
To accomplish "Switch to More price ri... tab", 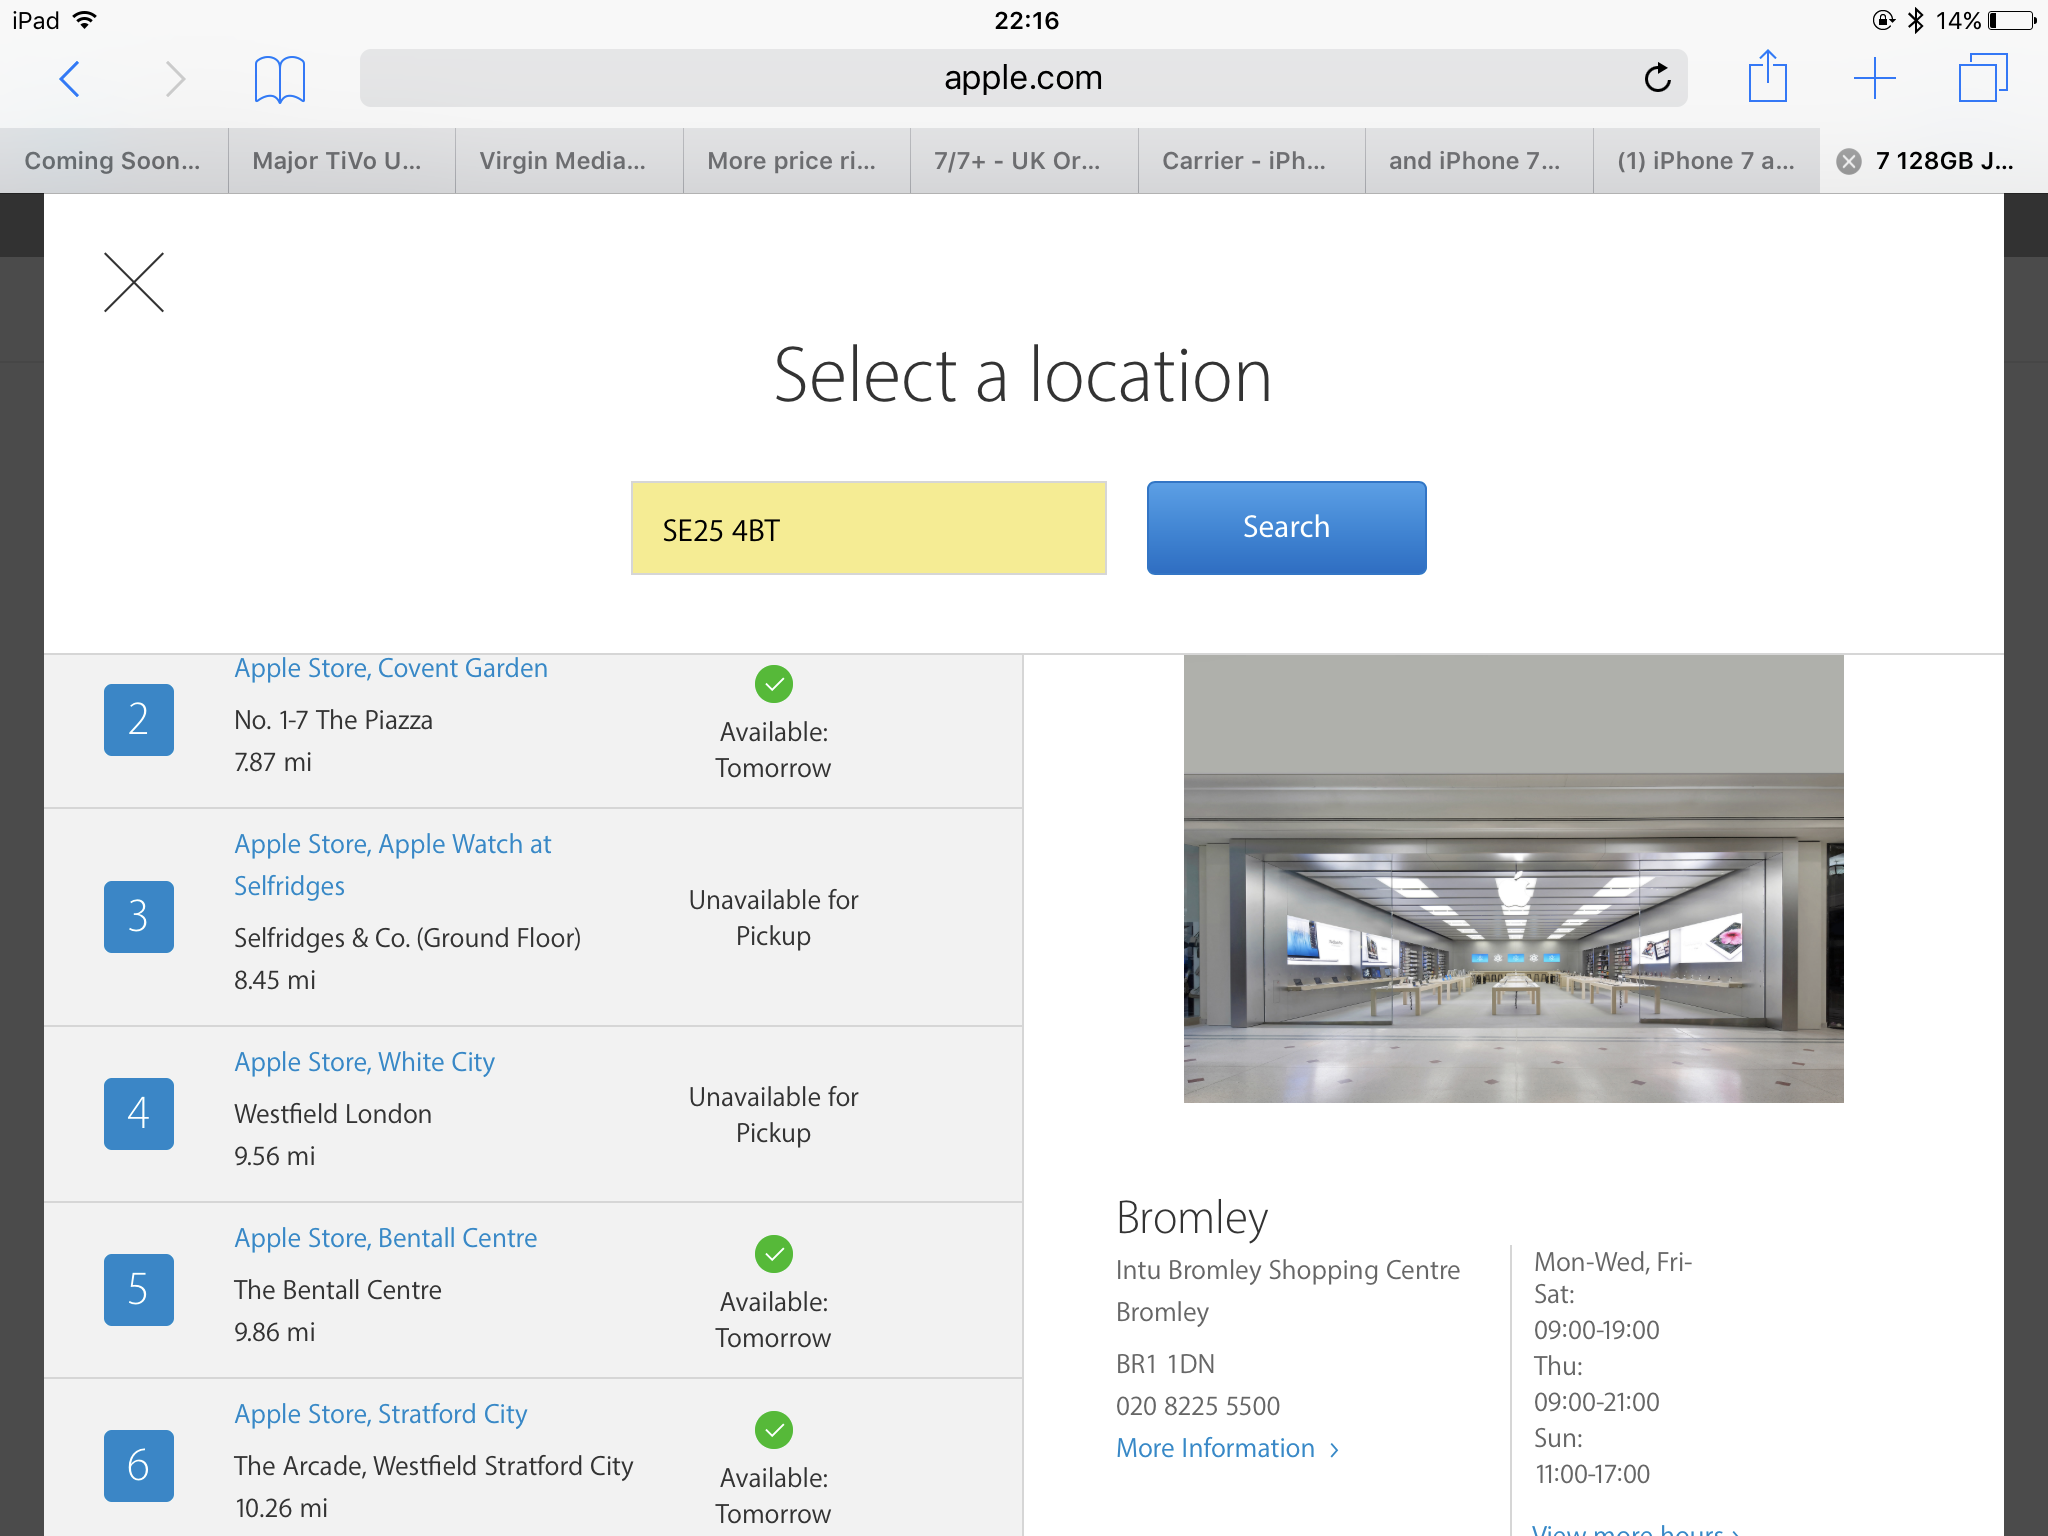I will pyautogui.click(x=797, y=161).
